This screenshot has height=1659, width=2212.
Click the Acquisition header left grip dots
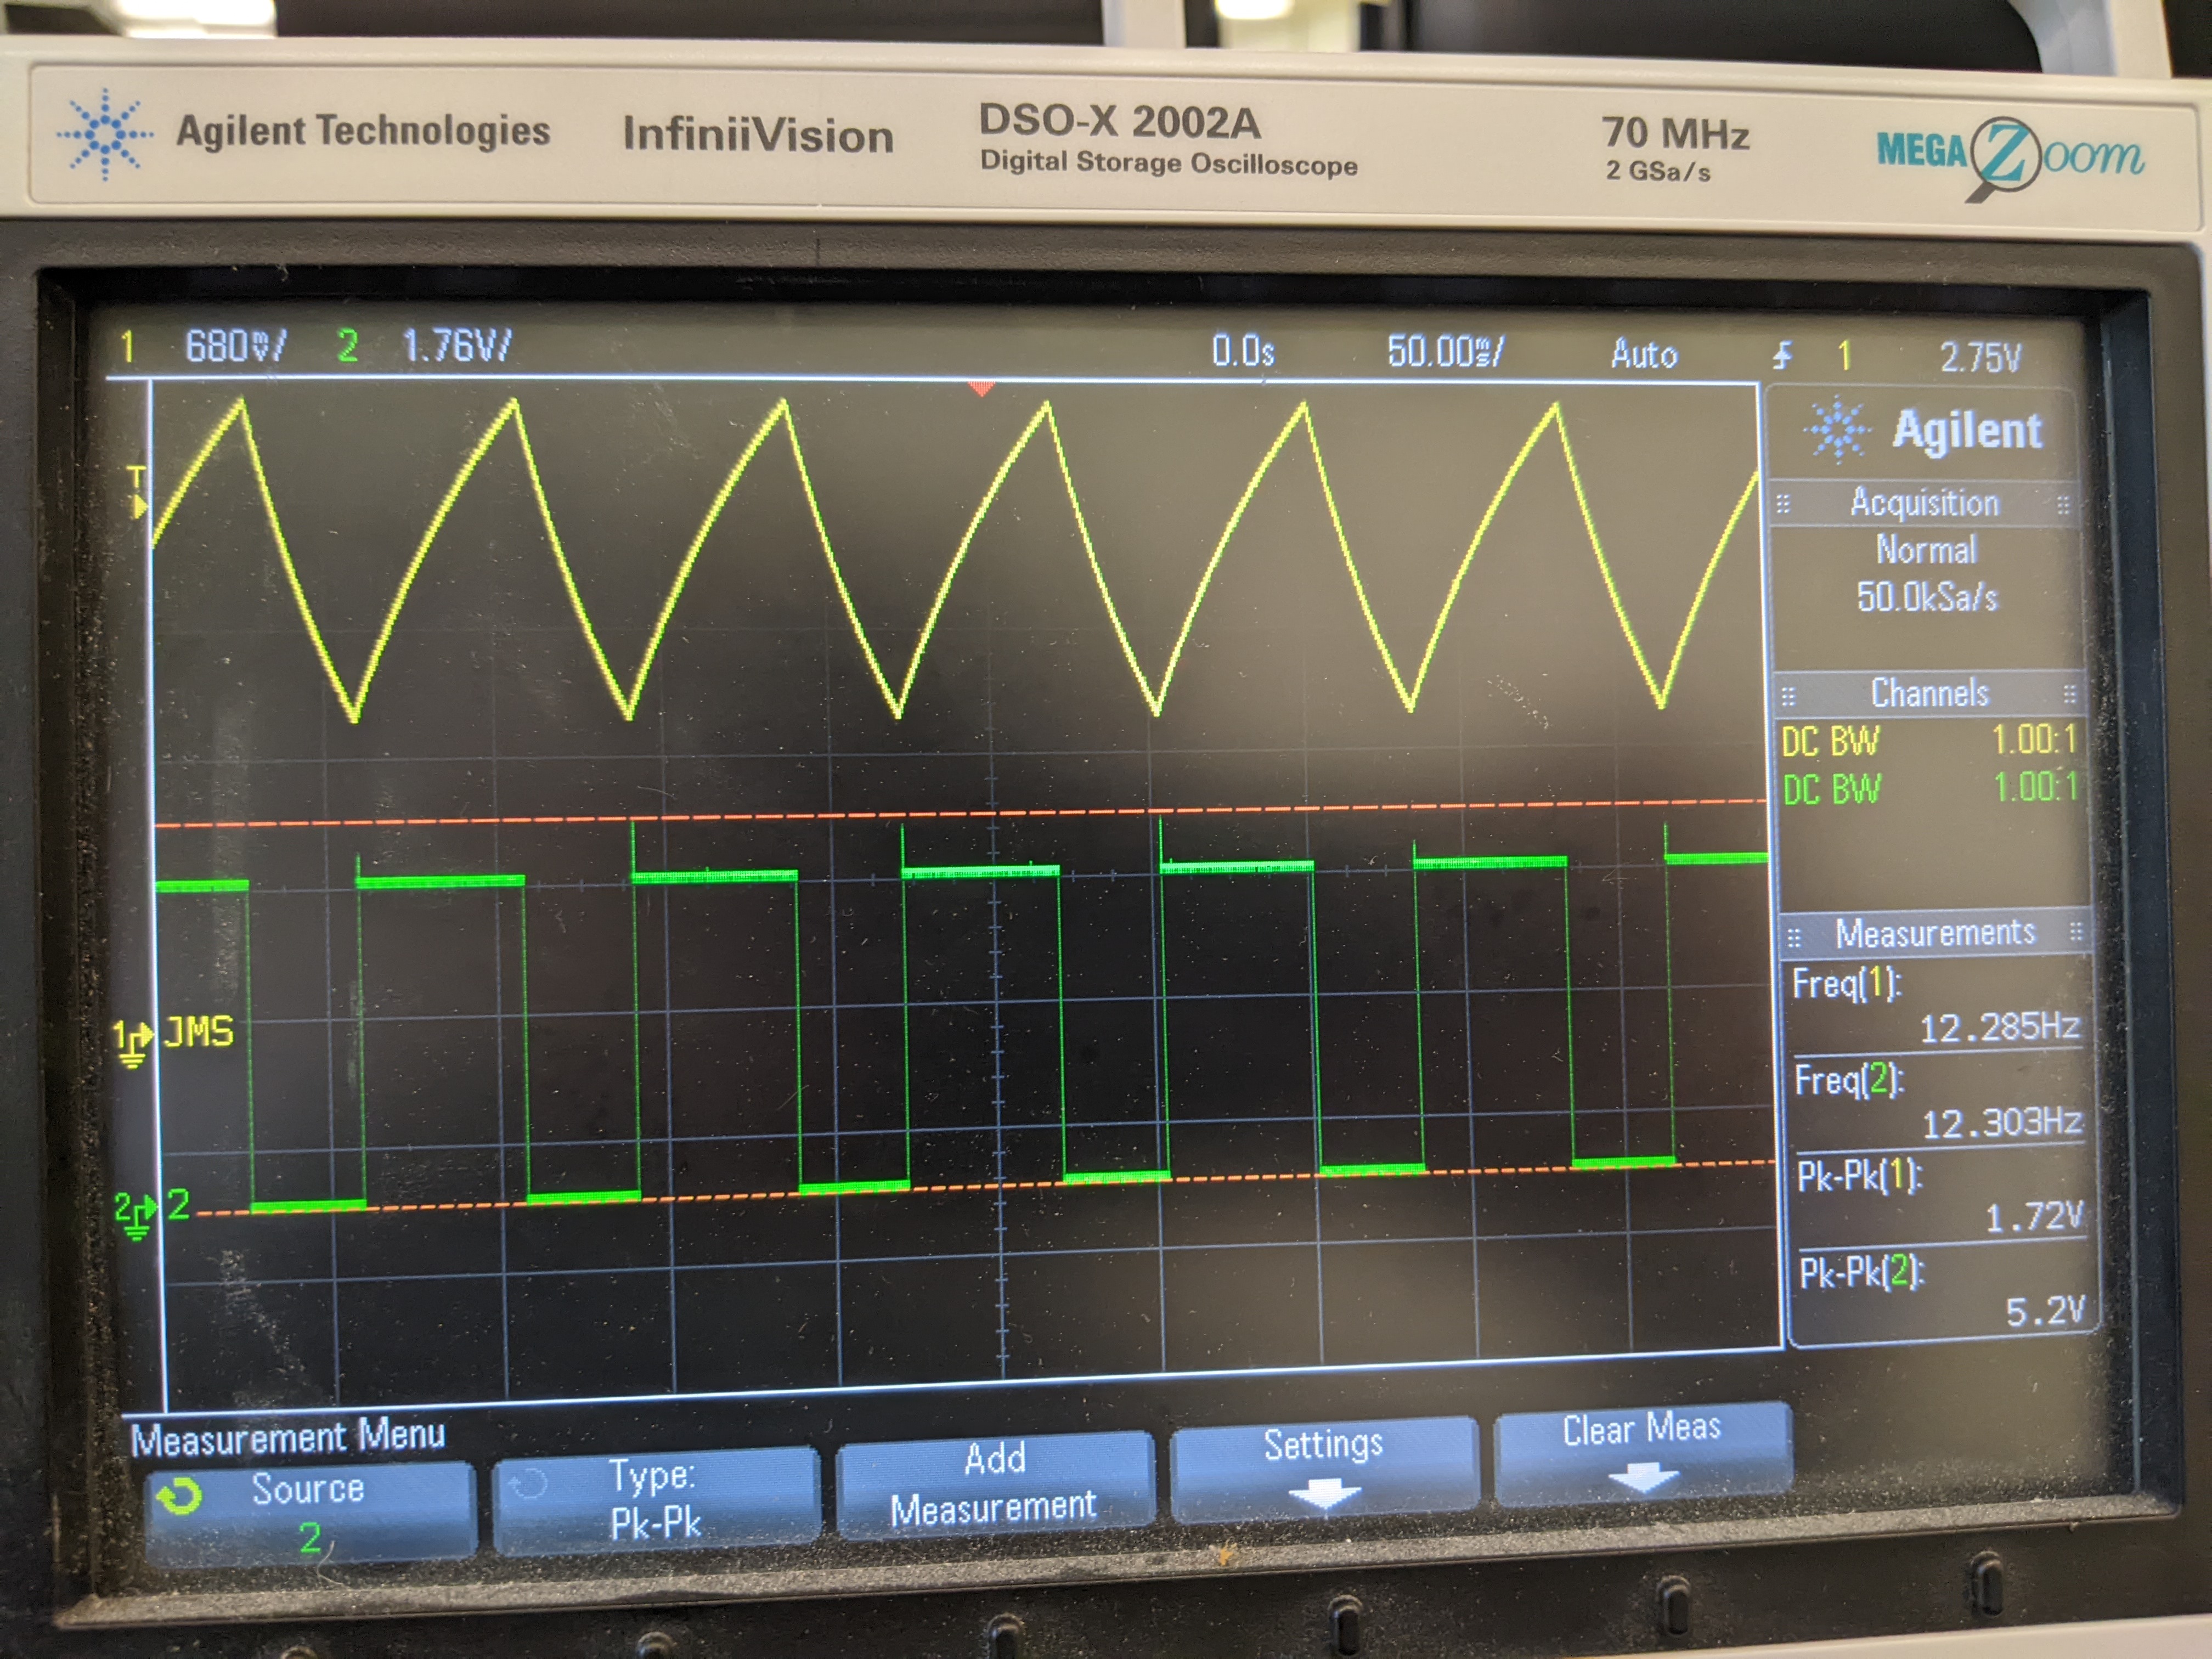point(1782,504)
